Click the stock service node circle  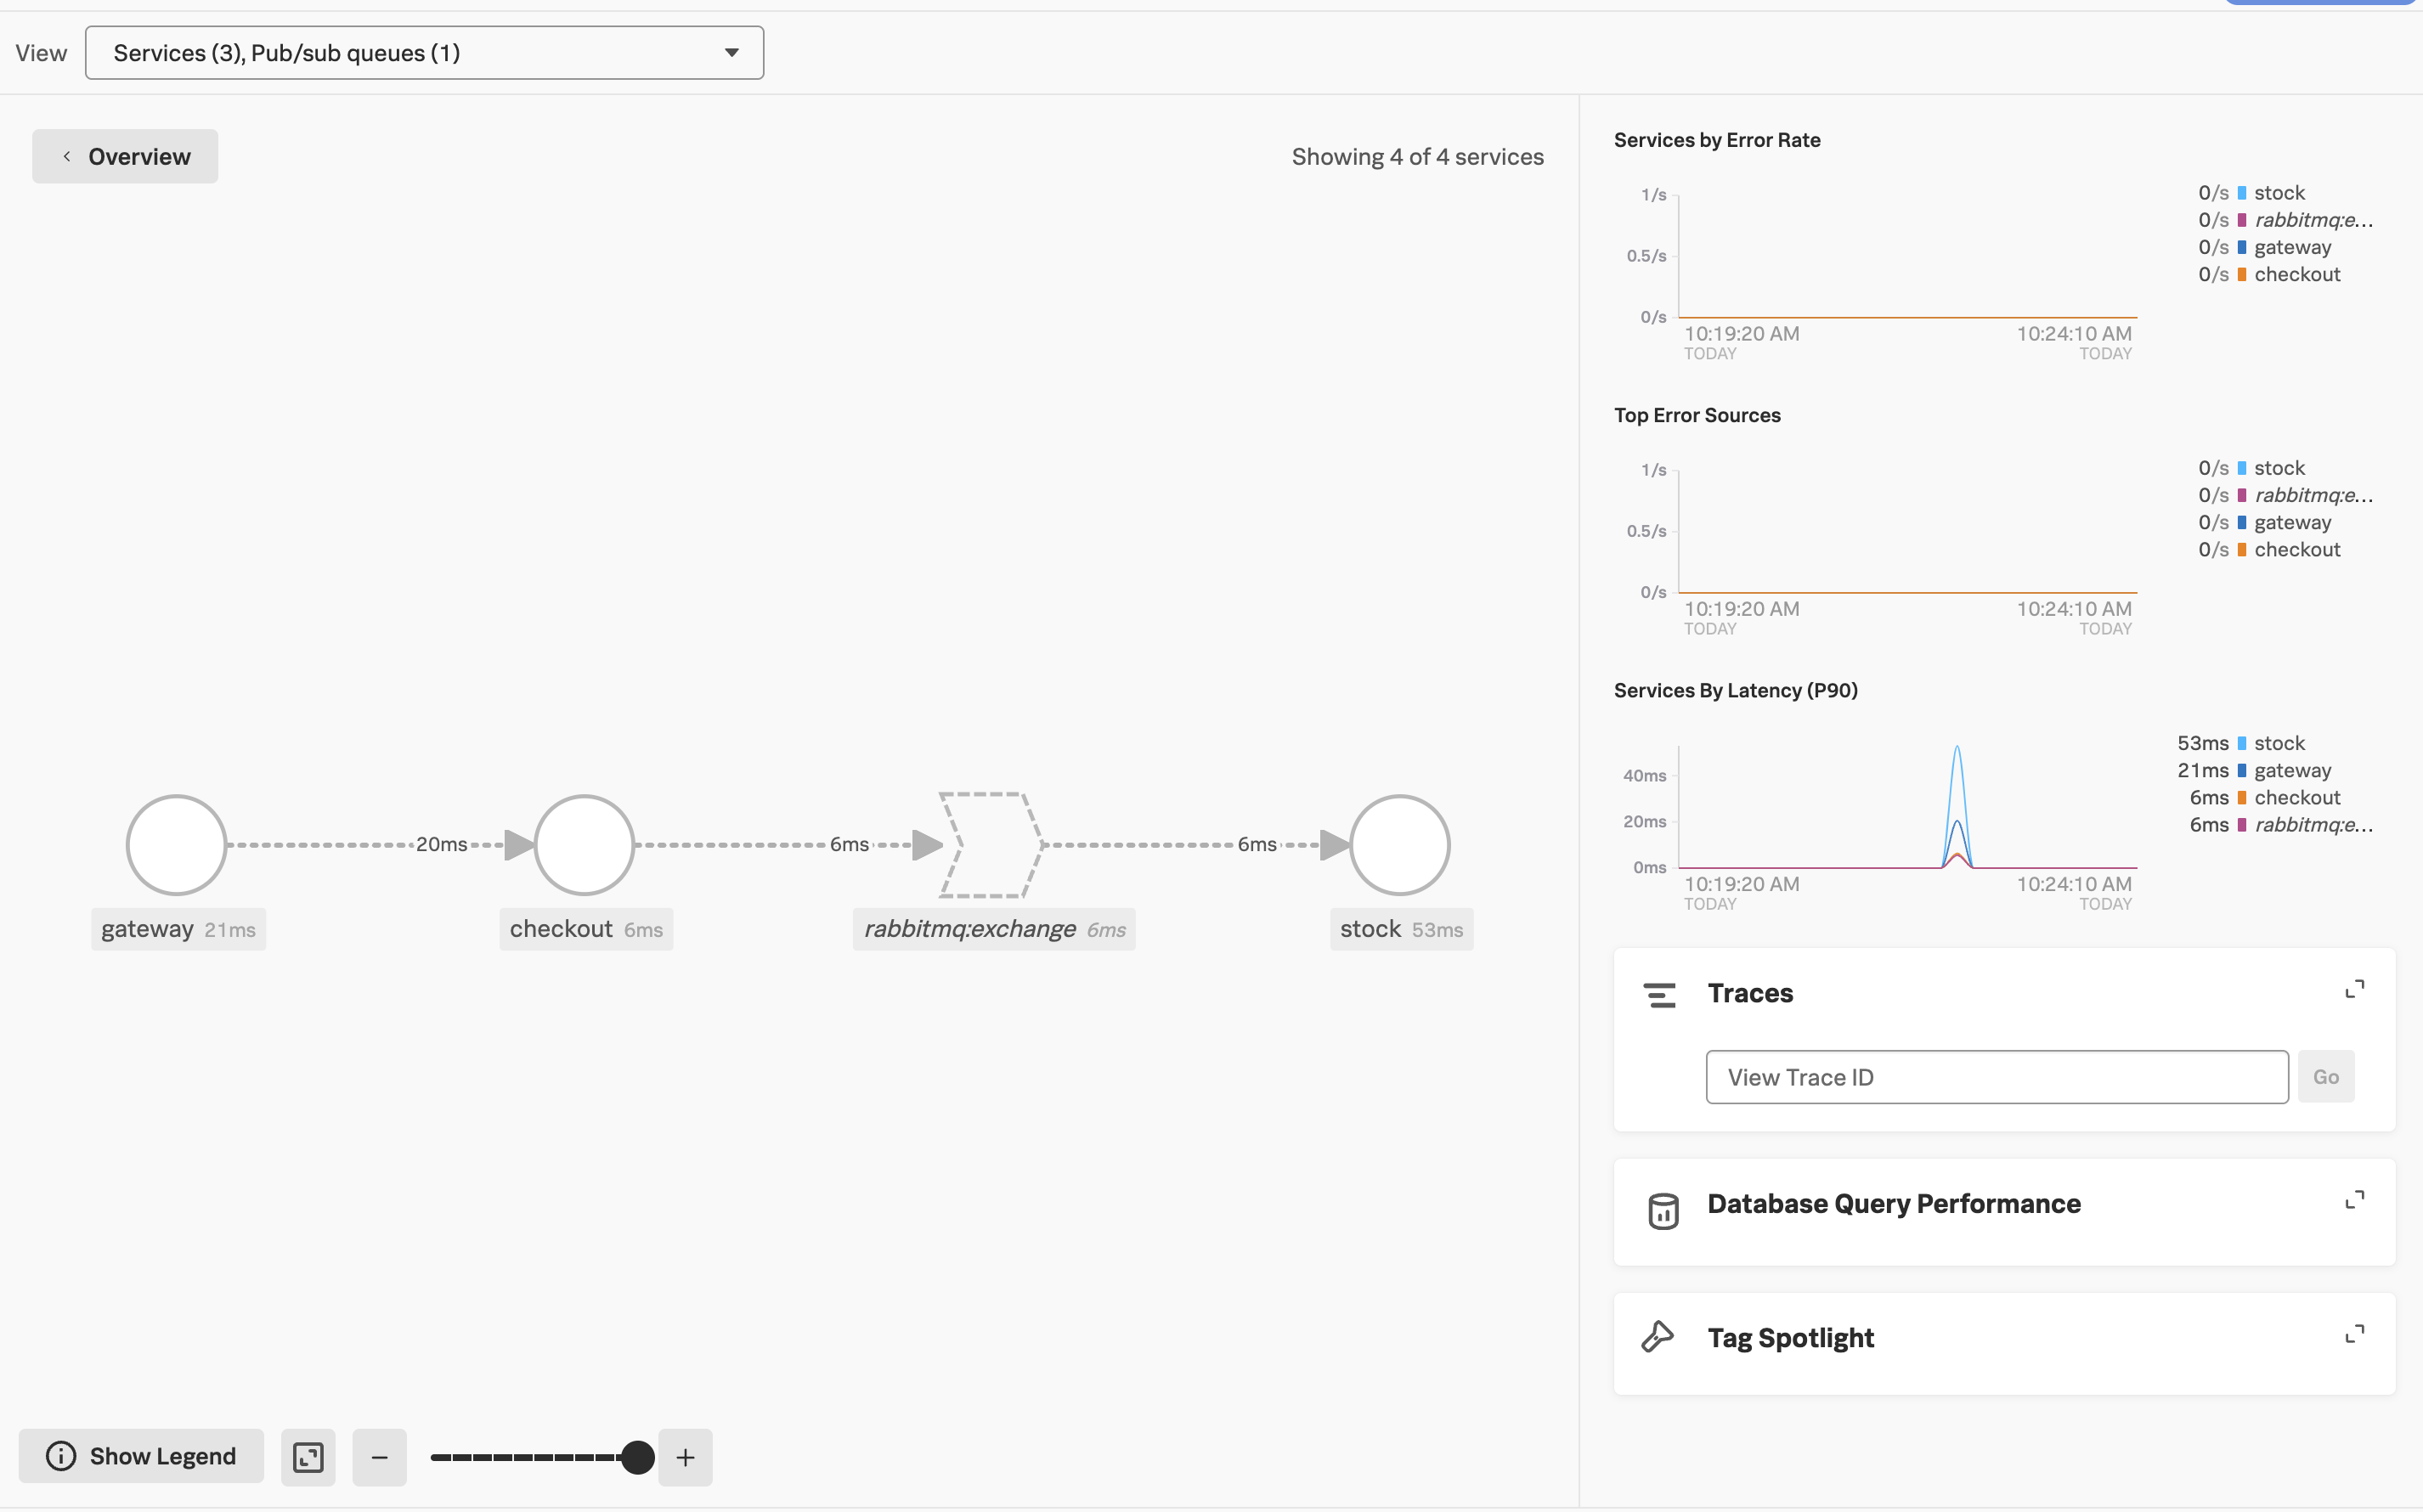coord(1399,845)
